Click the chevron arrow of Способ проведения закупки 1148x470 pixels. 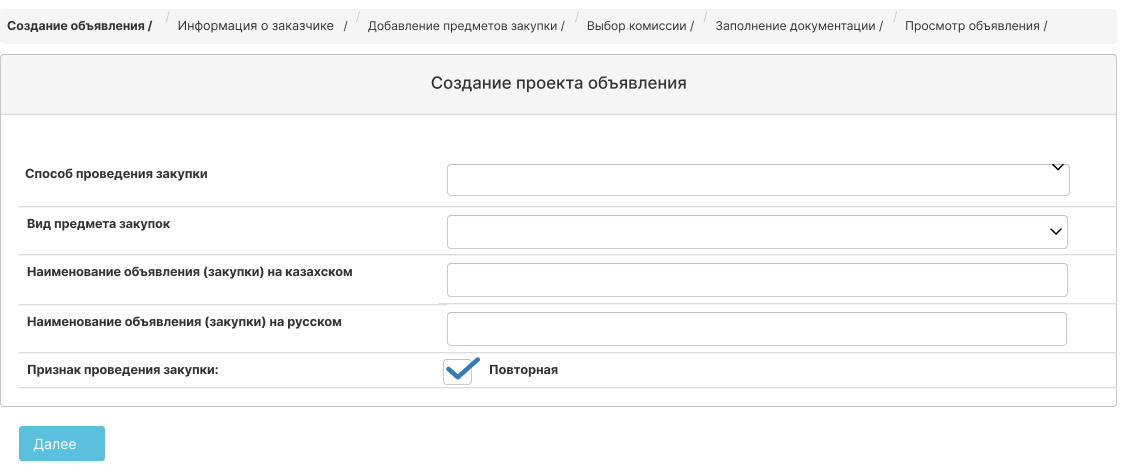(x=1057, y=168)
